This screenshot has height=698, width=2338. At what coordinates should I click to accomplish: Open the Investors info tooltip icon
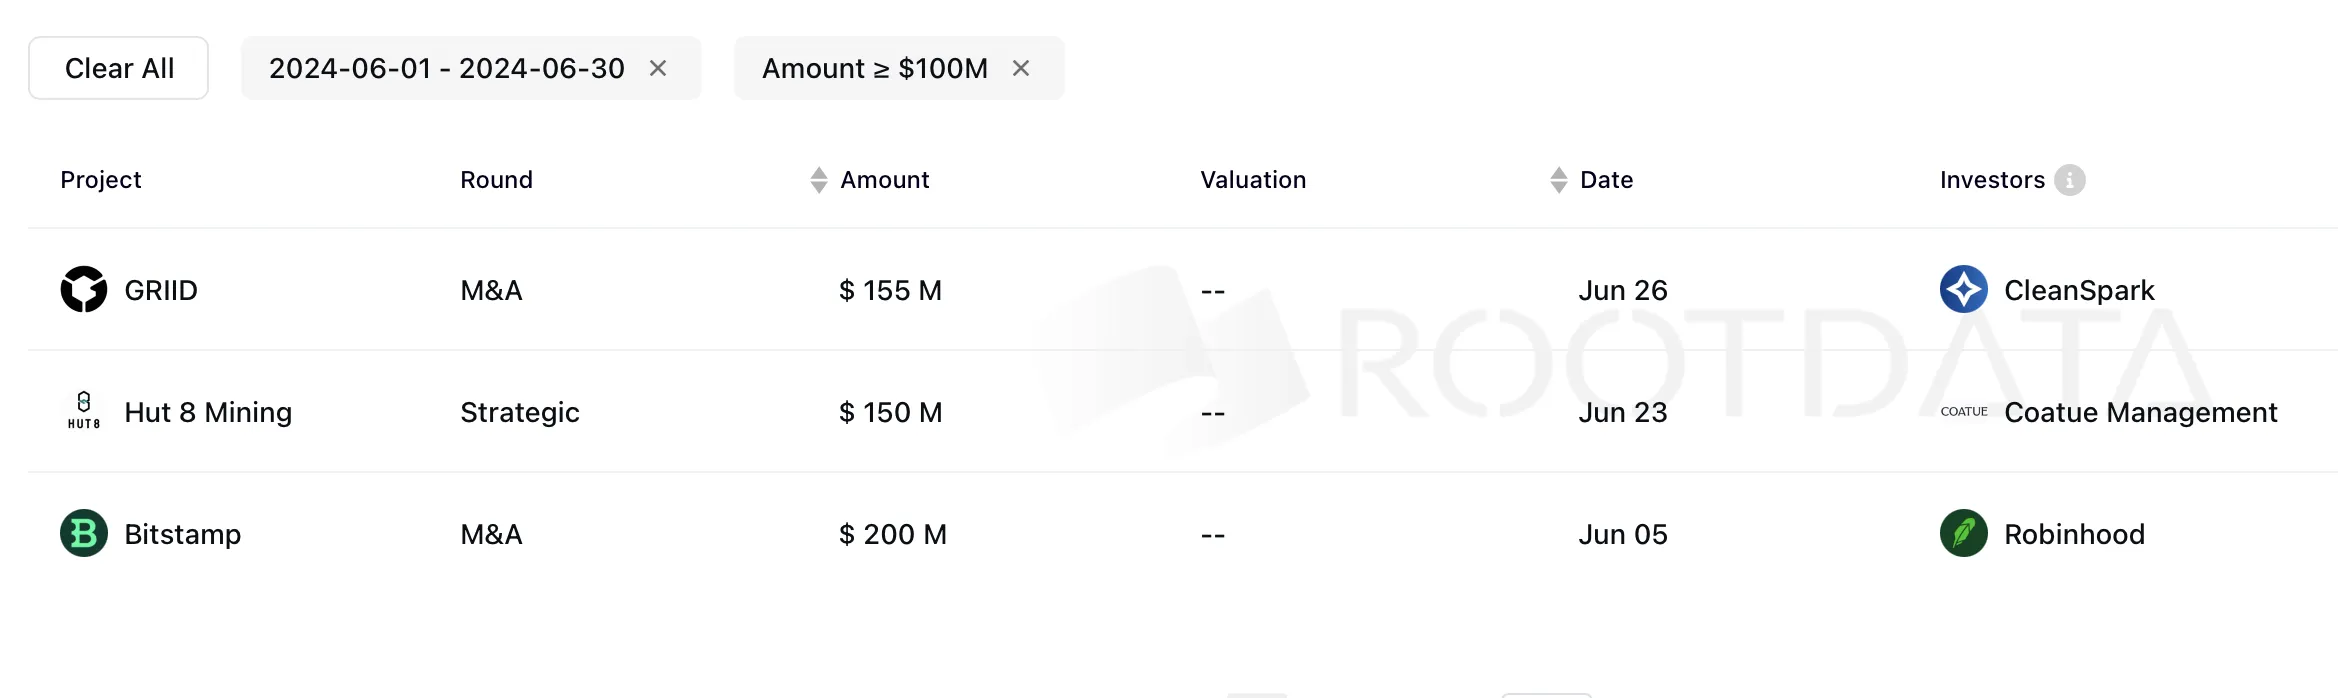point(2069,180)
